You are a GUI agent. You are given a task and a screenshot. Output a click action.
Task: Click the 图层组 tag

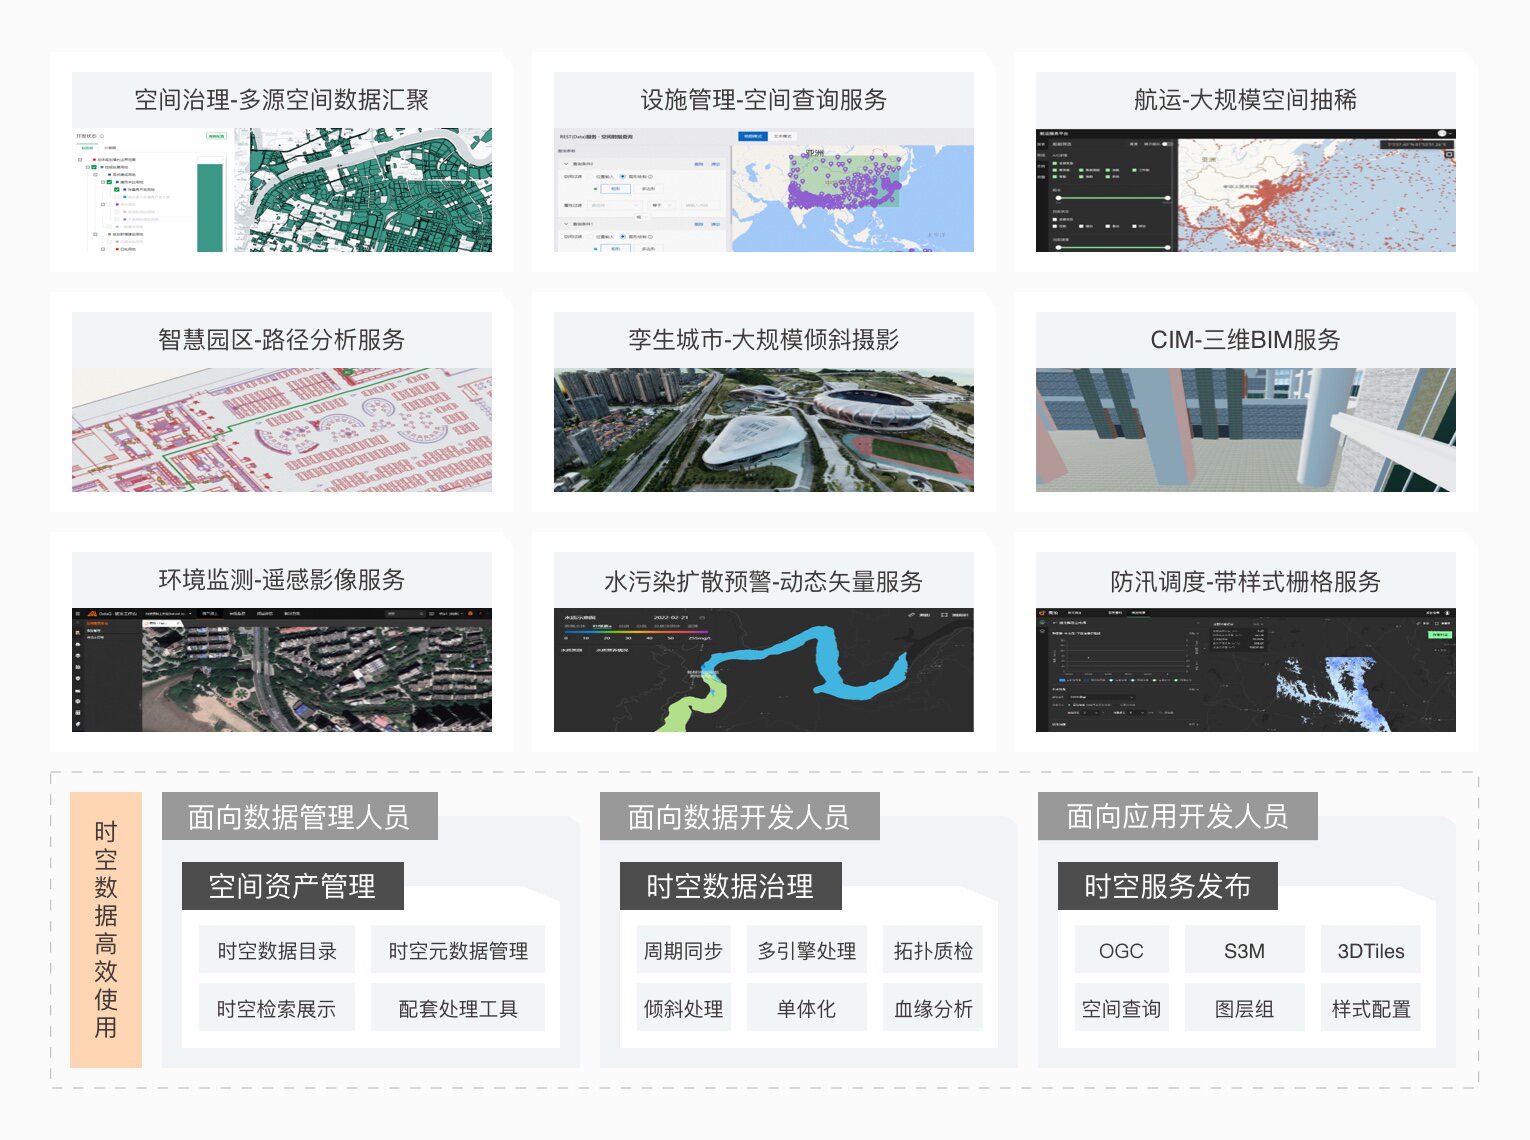tap(1245, 1009)
